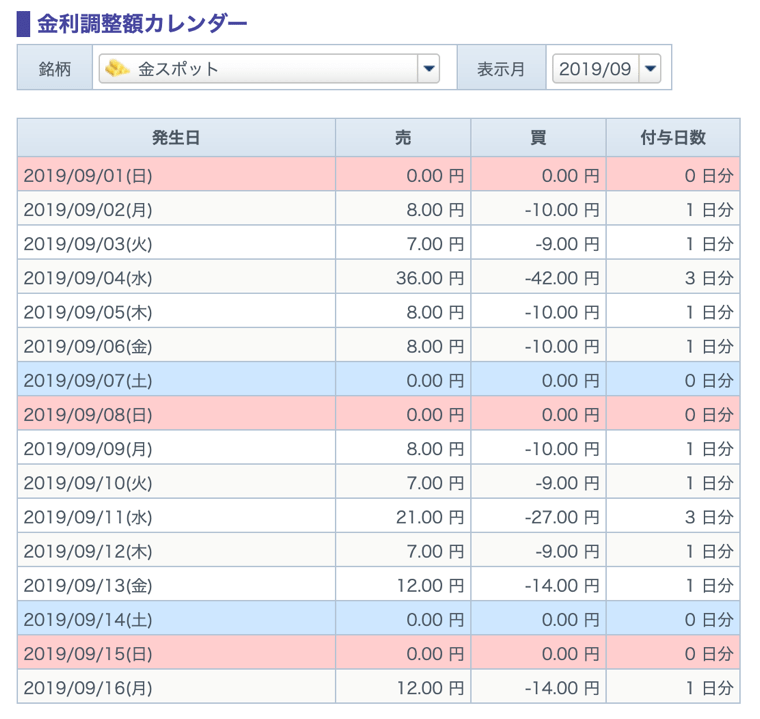Click the 銘柄 label cell
Screen dimensions: 760x719
click(55, 68)
